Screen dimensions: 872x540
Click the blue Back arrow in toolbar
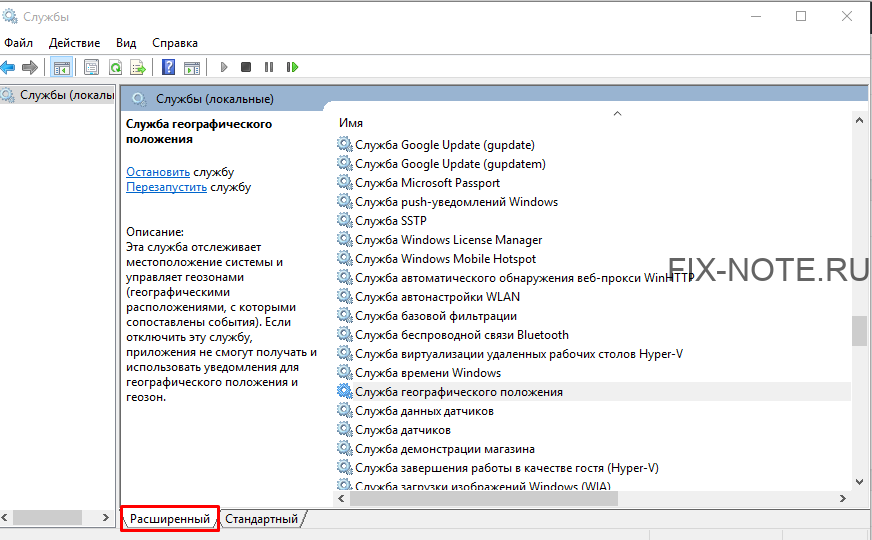click(9, 67)
